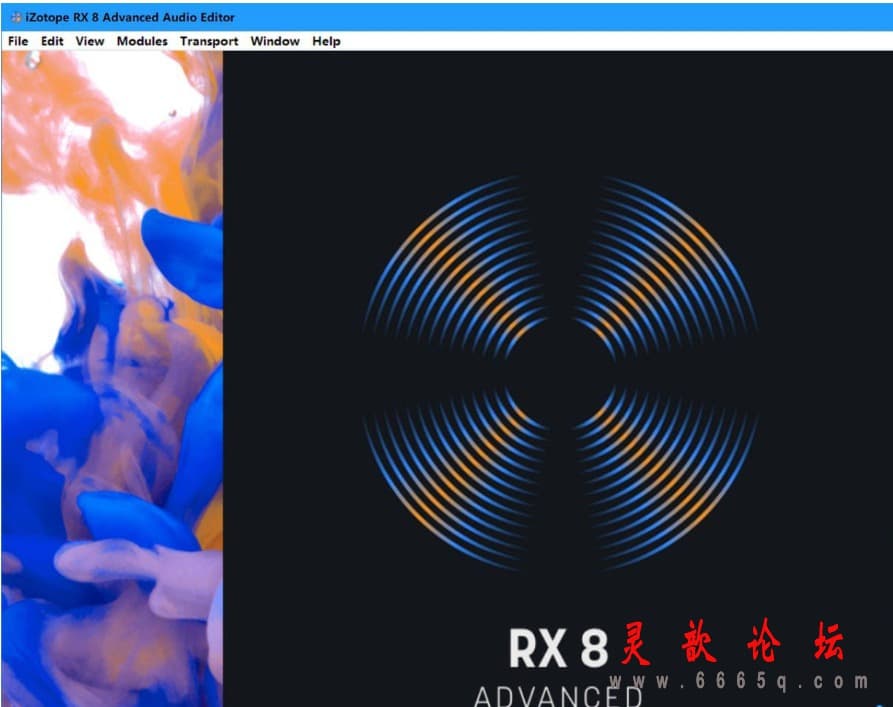The width and height of the screenshot is (893, 707).
Task: Click the iZotope RX 8 title bar icon
Action: tap(16, 18)
